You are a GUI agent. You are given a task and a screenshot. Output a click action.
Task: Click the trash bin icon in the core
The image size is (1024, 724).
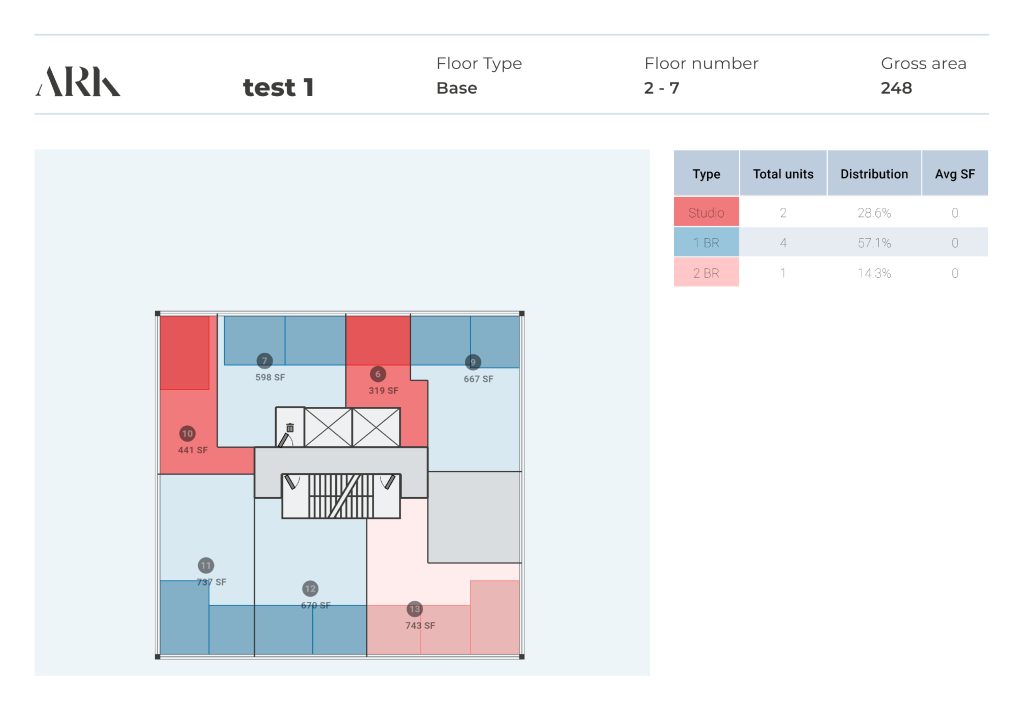pyautogui.click(x=290, y=428)
